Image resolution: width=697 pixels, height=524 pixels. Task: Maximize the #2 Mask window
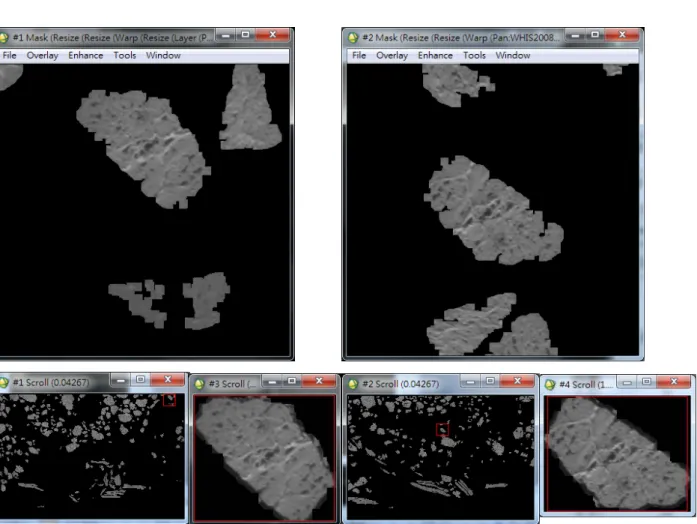[595, 35]
